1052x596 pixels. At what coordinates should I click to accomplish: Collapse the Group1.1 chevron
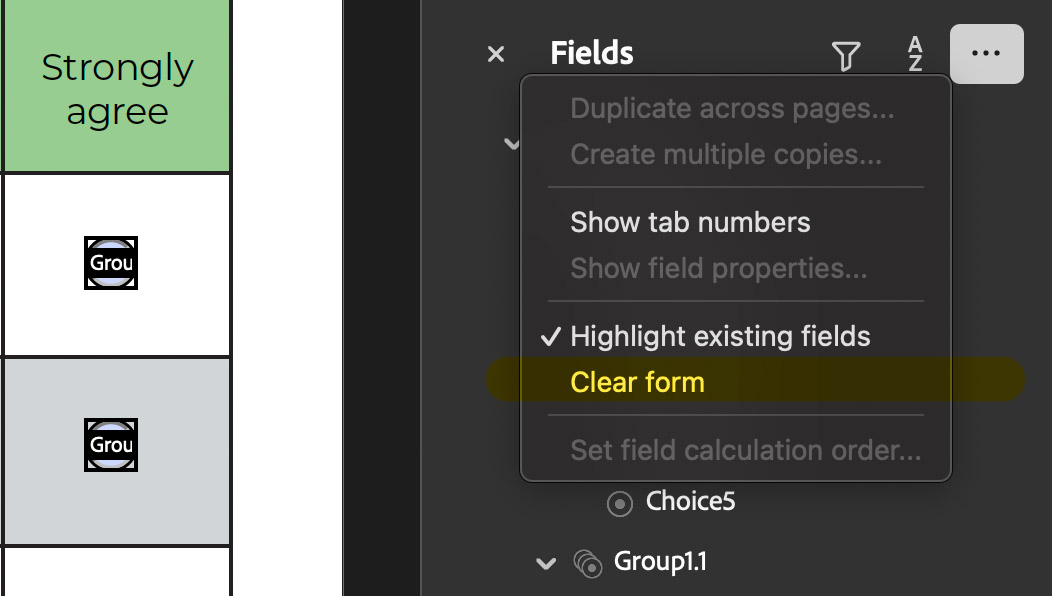(546, 563)
